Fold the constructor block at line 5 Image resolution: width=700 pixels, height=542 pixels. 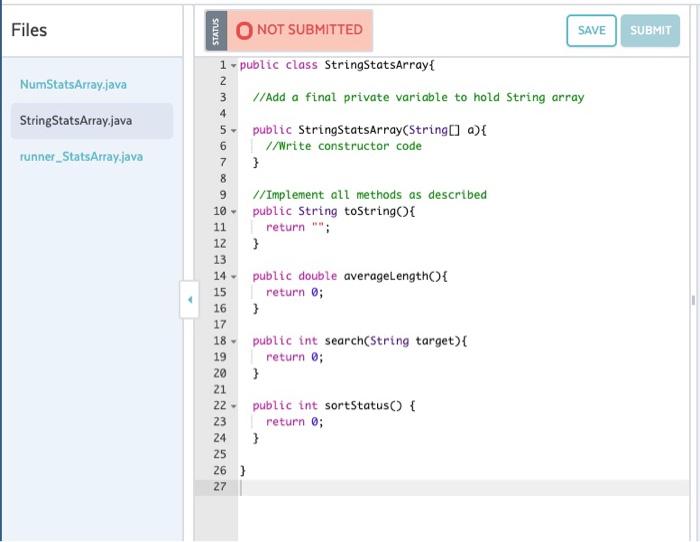pyautogui.click(x=233, y=131)
